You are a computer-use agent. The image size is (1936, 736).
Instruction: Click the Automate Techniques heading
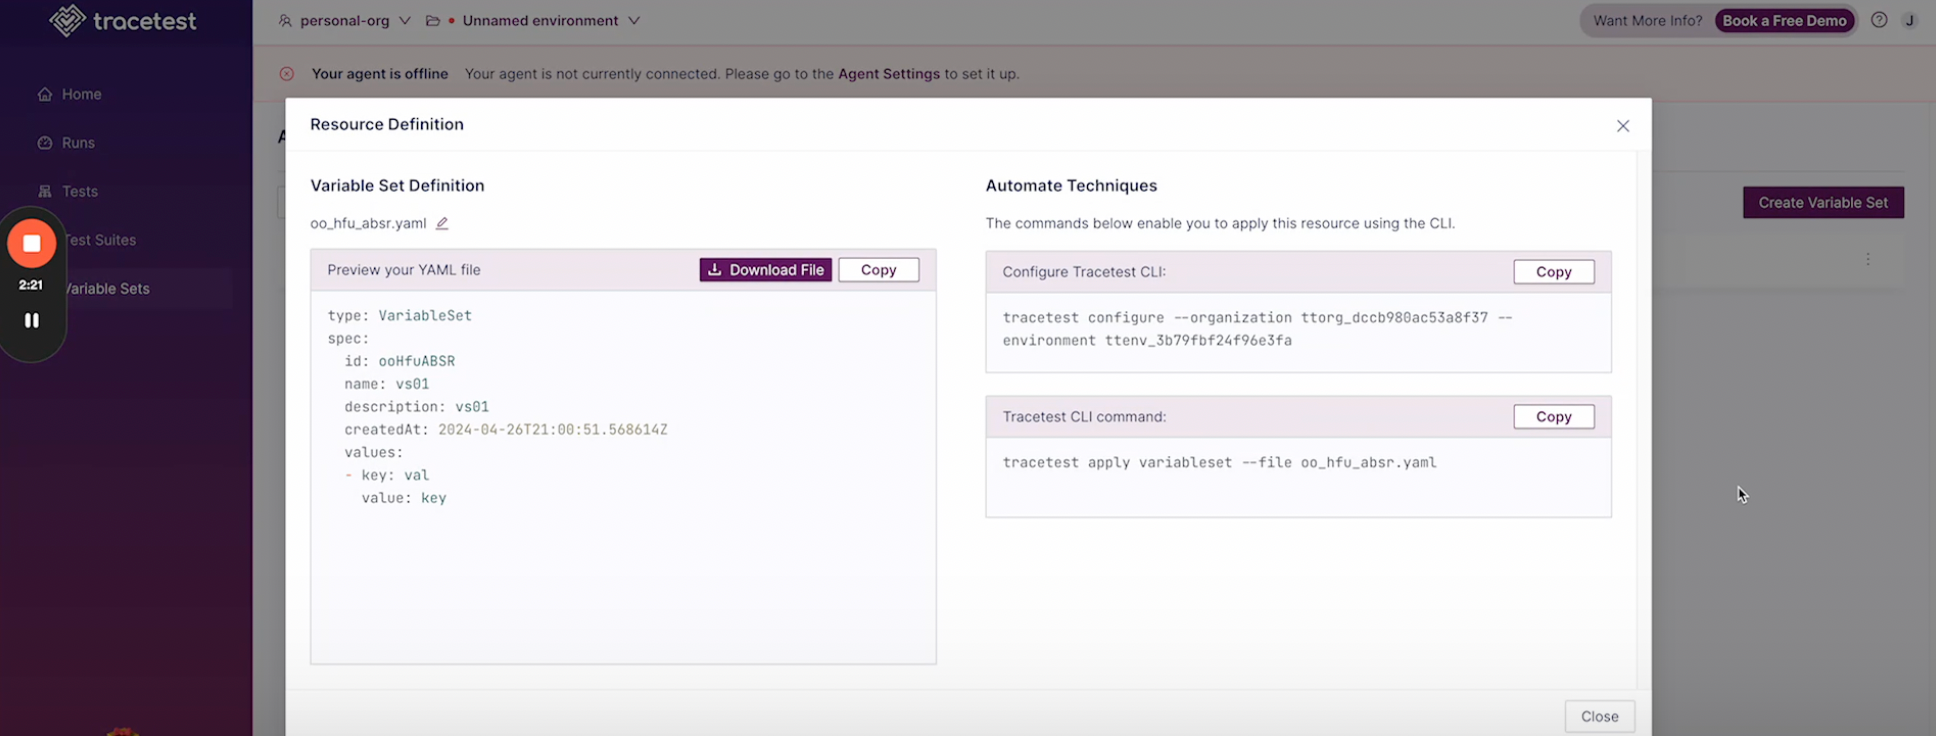click(x=1071, y=185)
